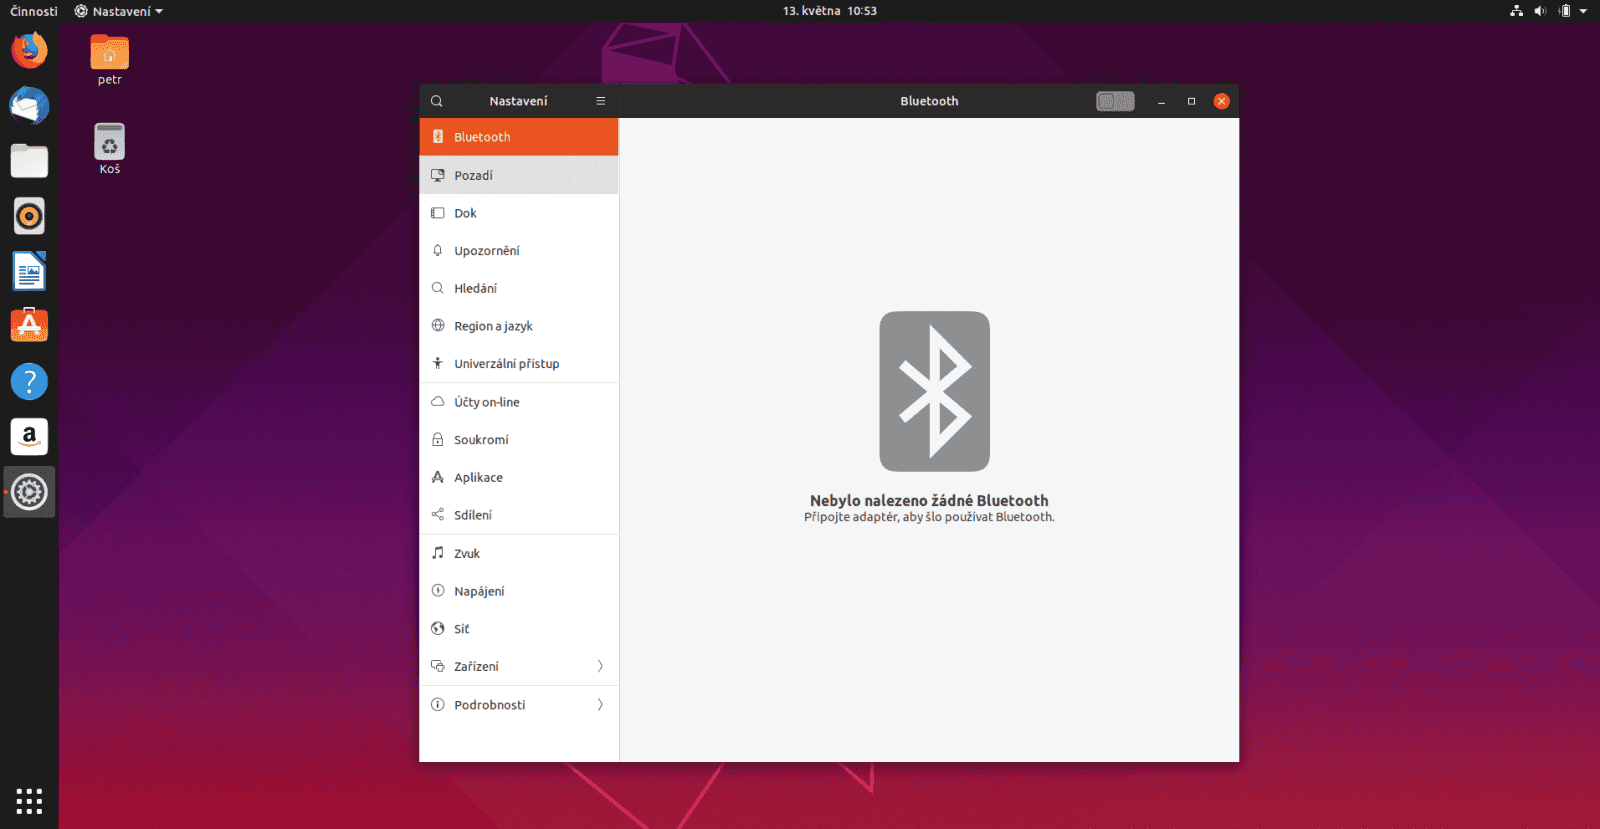Minimize the Settings window

1161,101
